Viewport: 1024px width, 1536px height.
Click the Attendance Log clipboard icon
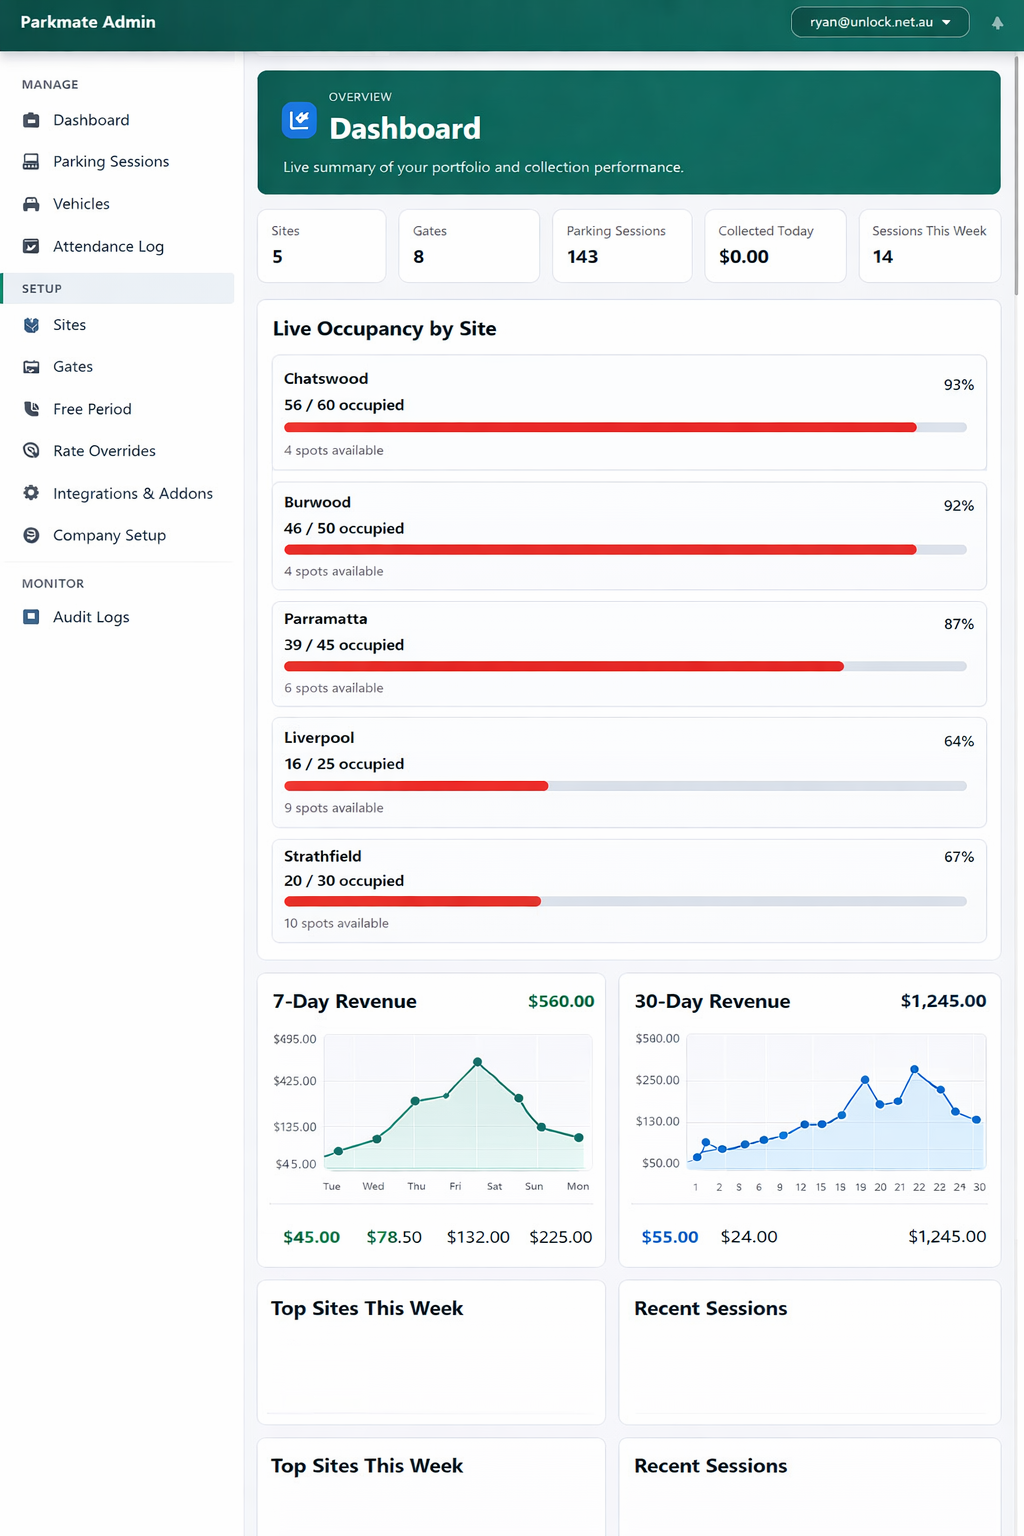(31, 246)
